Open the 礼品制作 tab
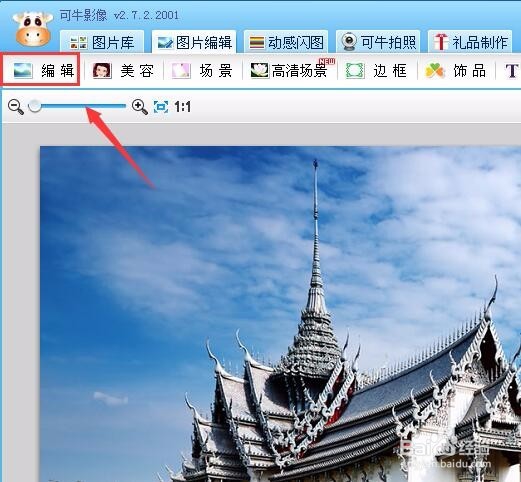The image size is (521, 482). (470, 42)
